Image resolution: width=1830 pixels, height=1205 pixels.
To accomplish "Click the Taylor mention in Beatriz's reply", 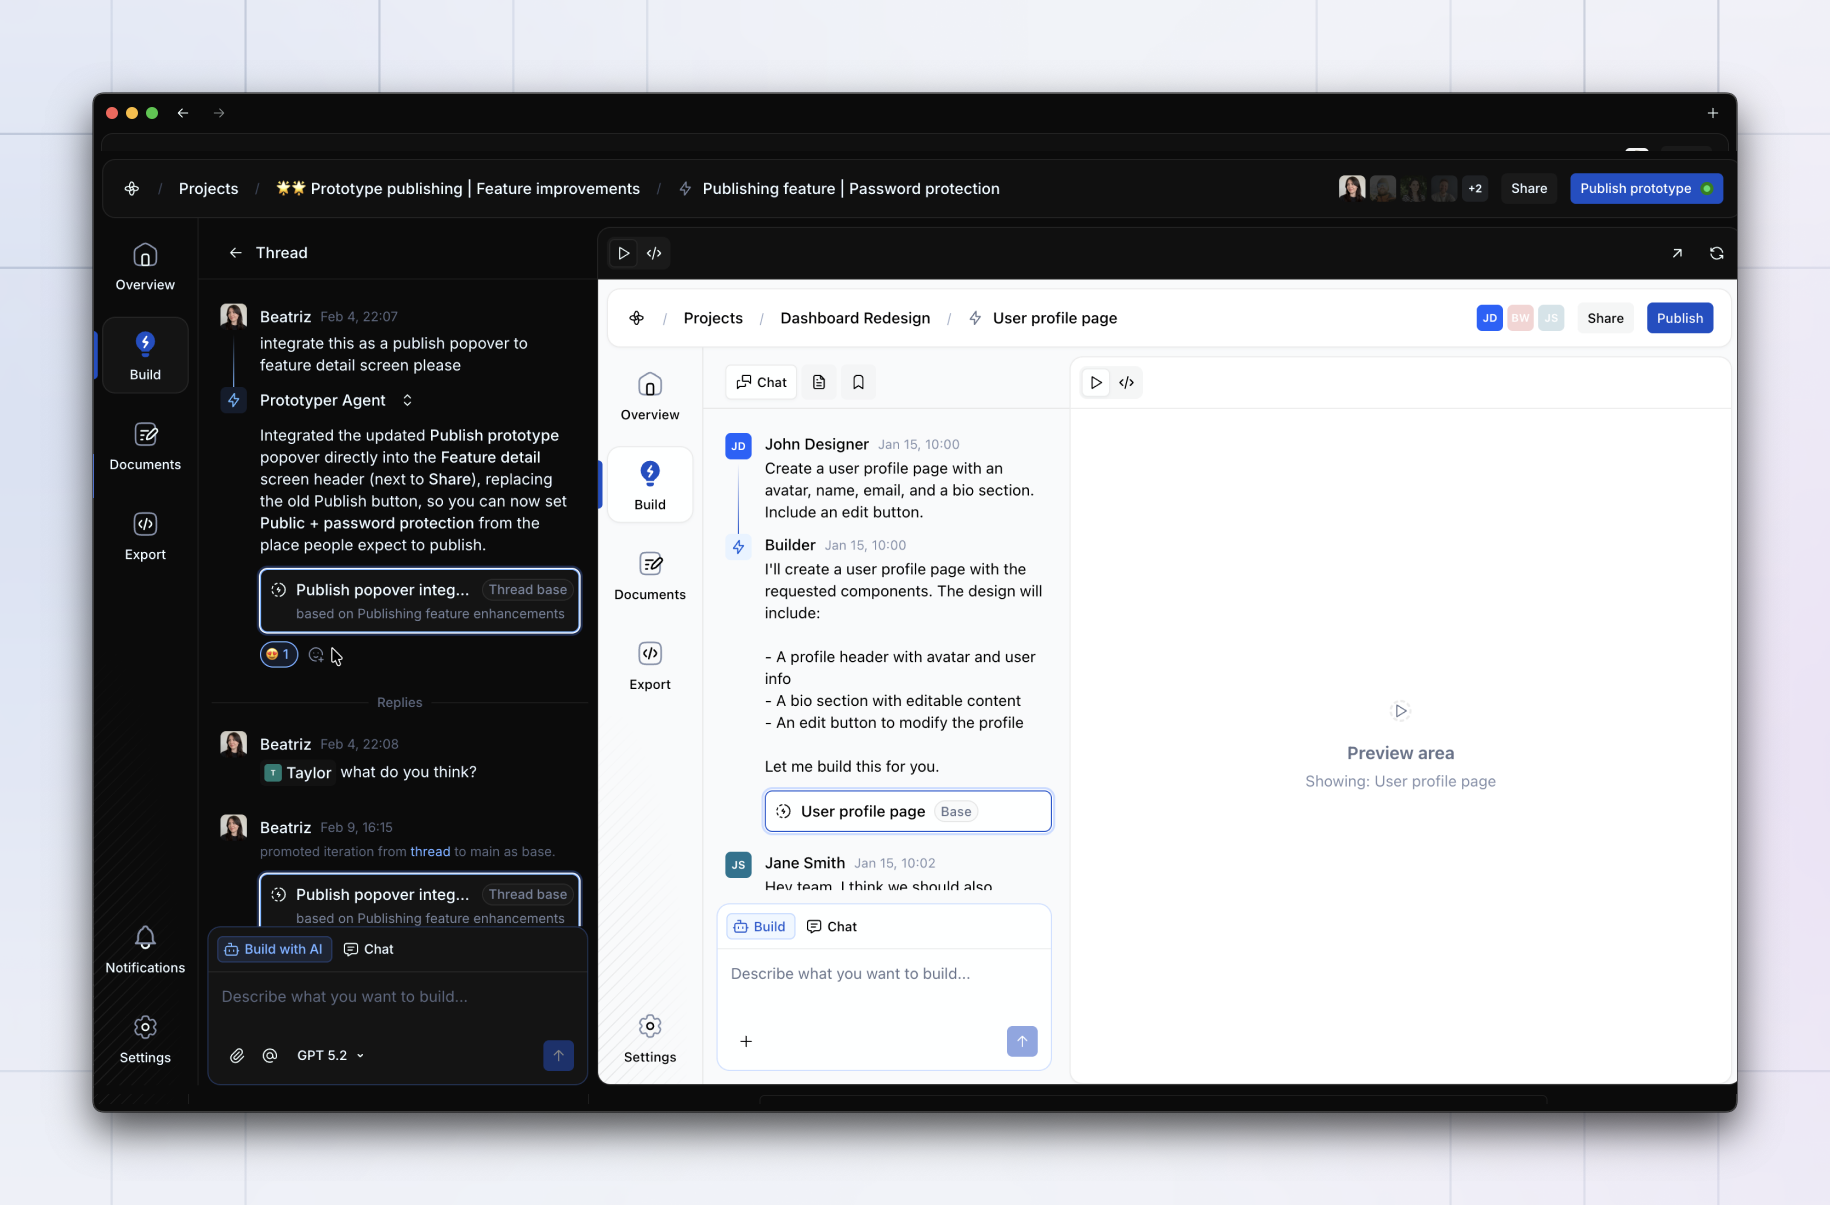I will coord(298,772).
